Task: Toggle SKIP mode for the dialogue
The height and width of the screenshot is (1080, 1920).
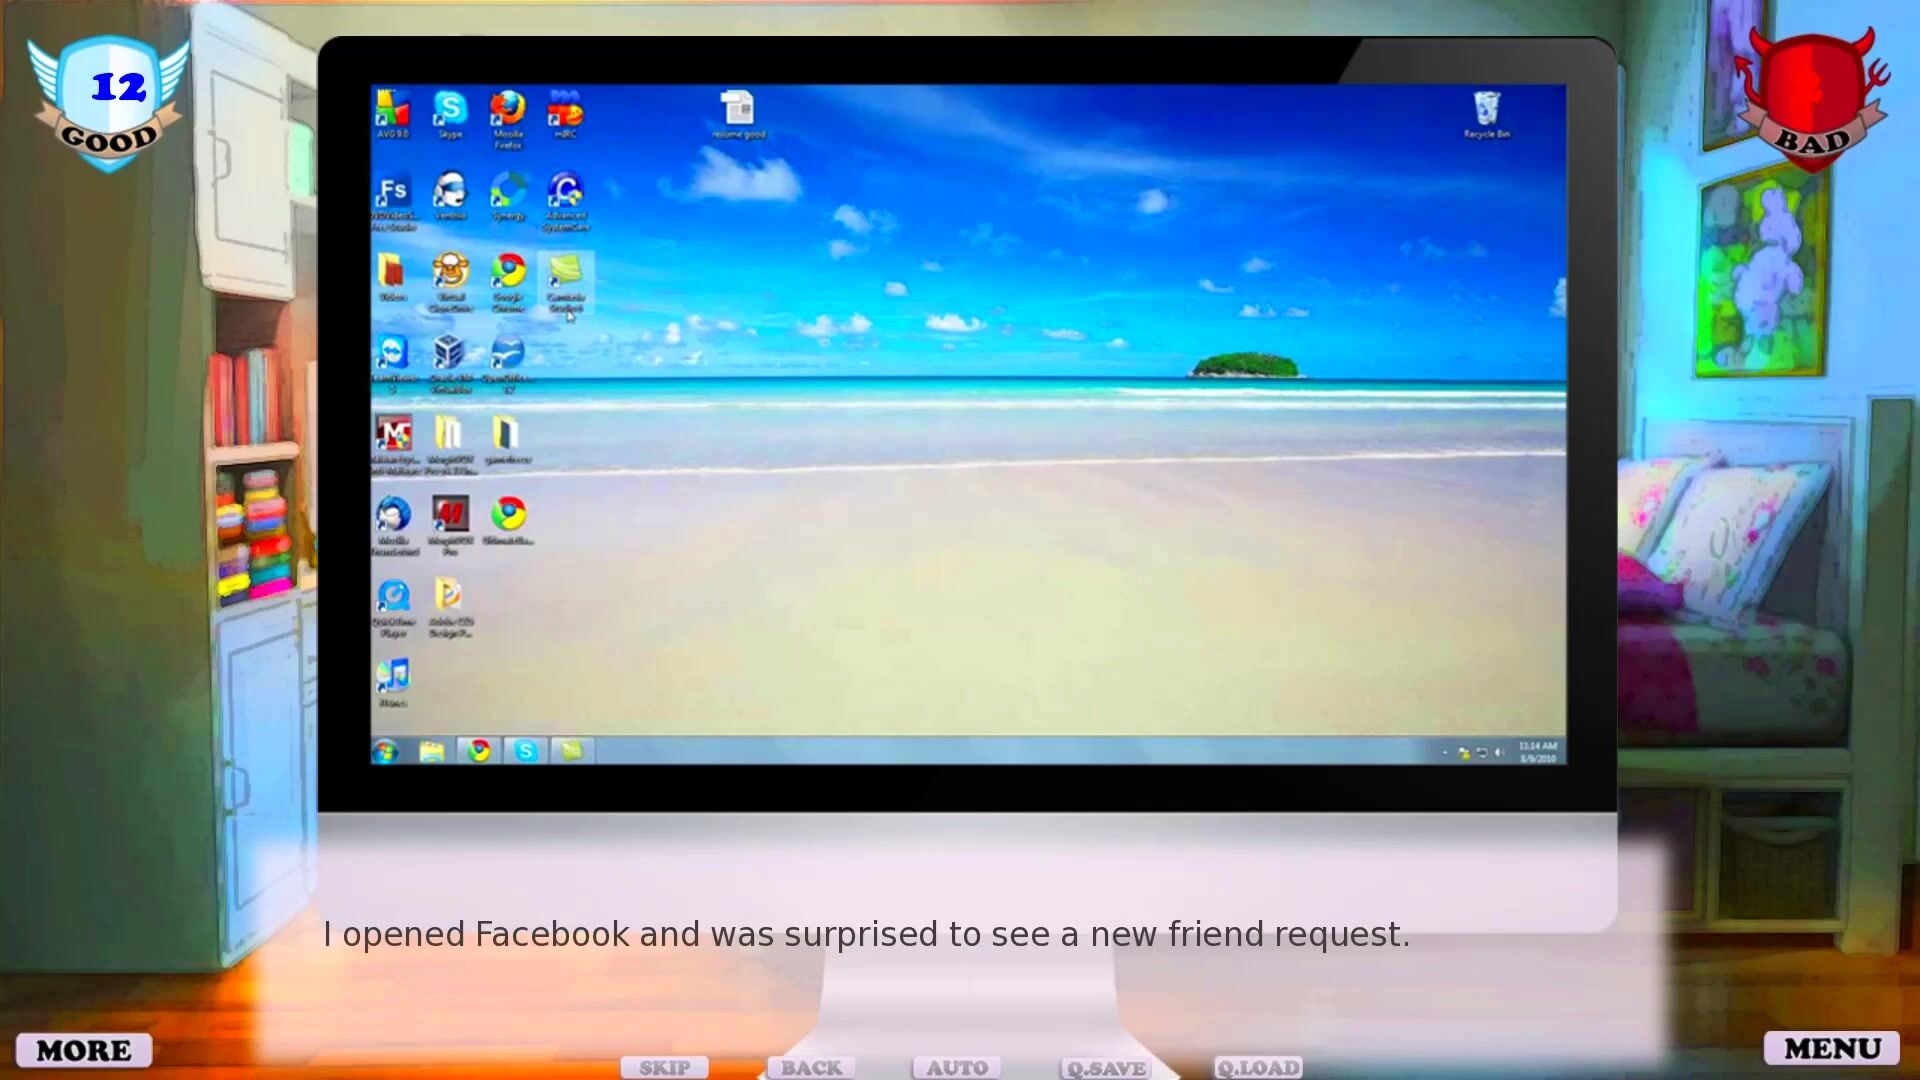Action: point(664,1068)
